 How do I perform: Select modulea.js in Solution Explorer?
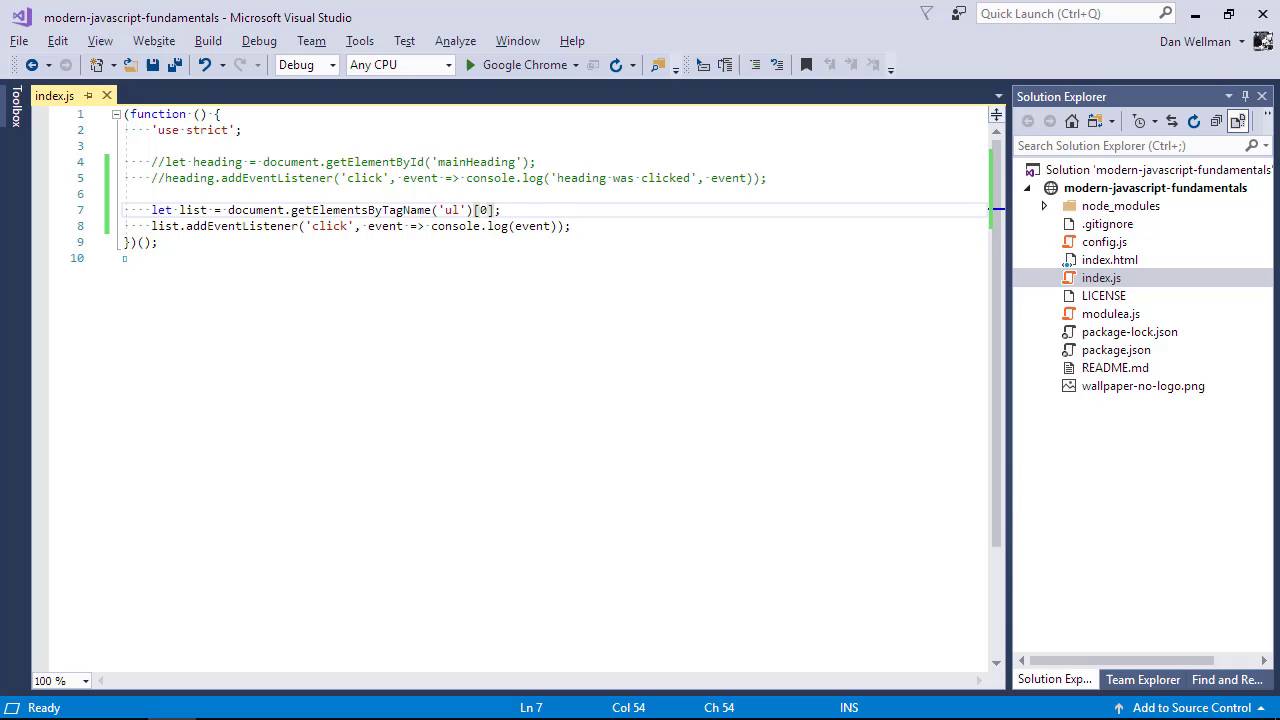tap(1111, 314)
